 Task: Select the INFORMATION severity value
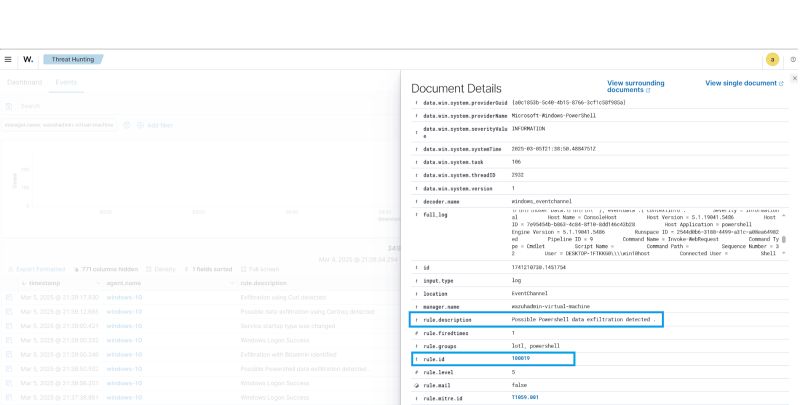pyautogui.click(x=528, y=129)
